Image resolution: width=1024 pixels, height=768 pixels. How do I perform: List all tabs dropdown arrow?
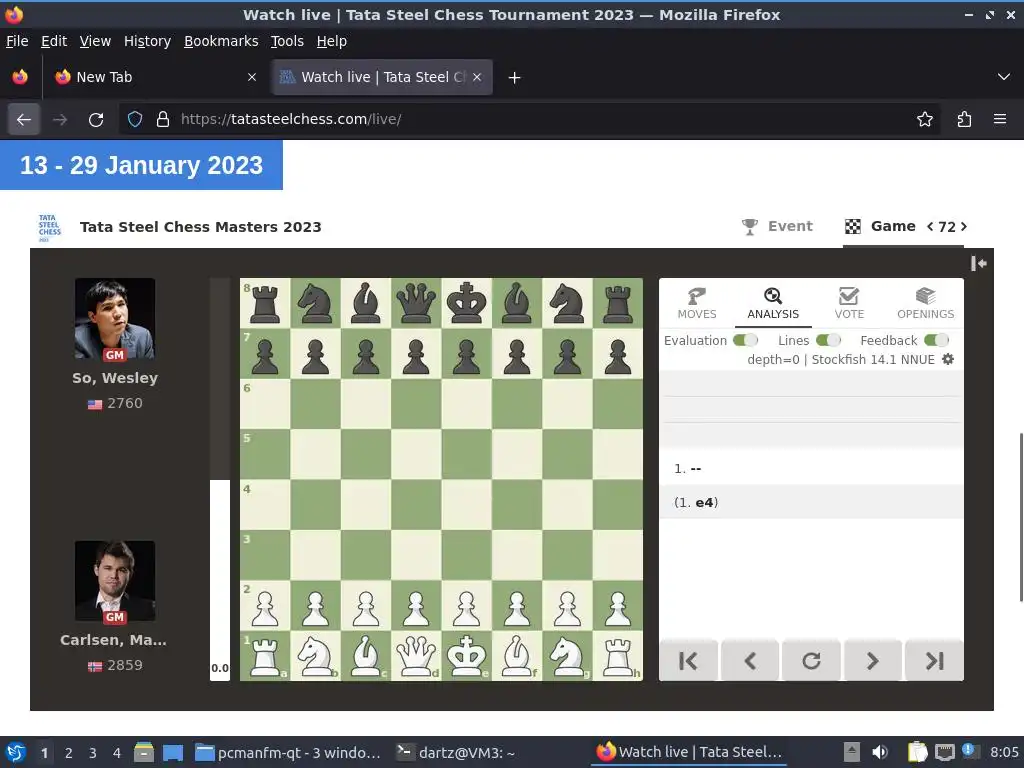[x=1004, y=77]
